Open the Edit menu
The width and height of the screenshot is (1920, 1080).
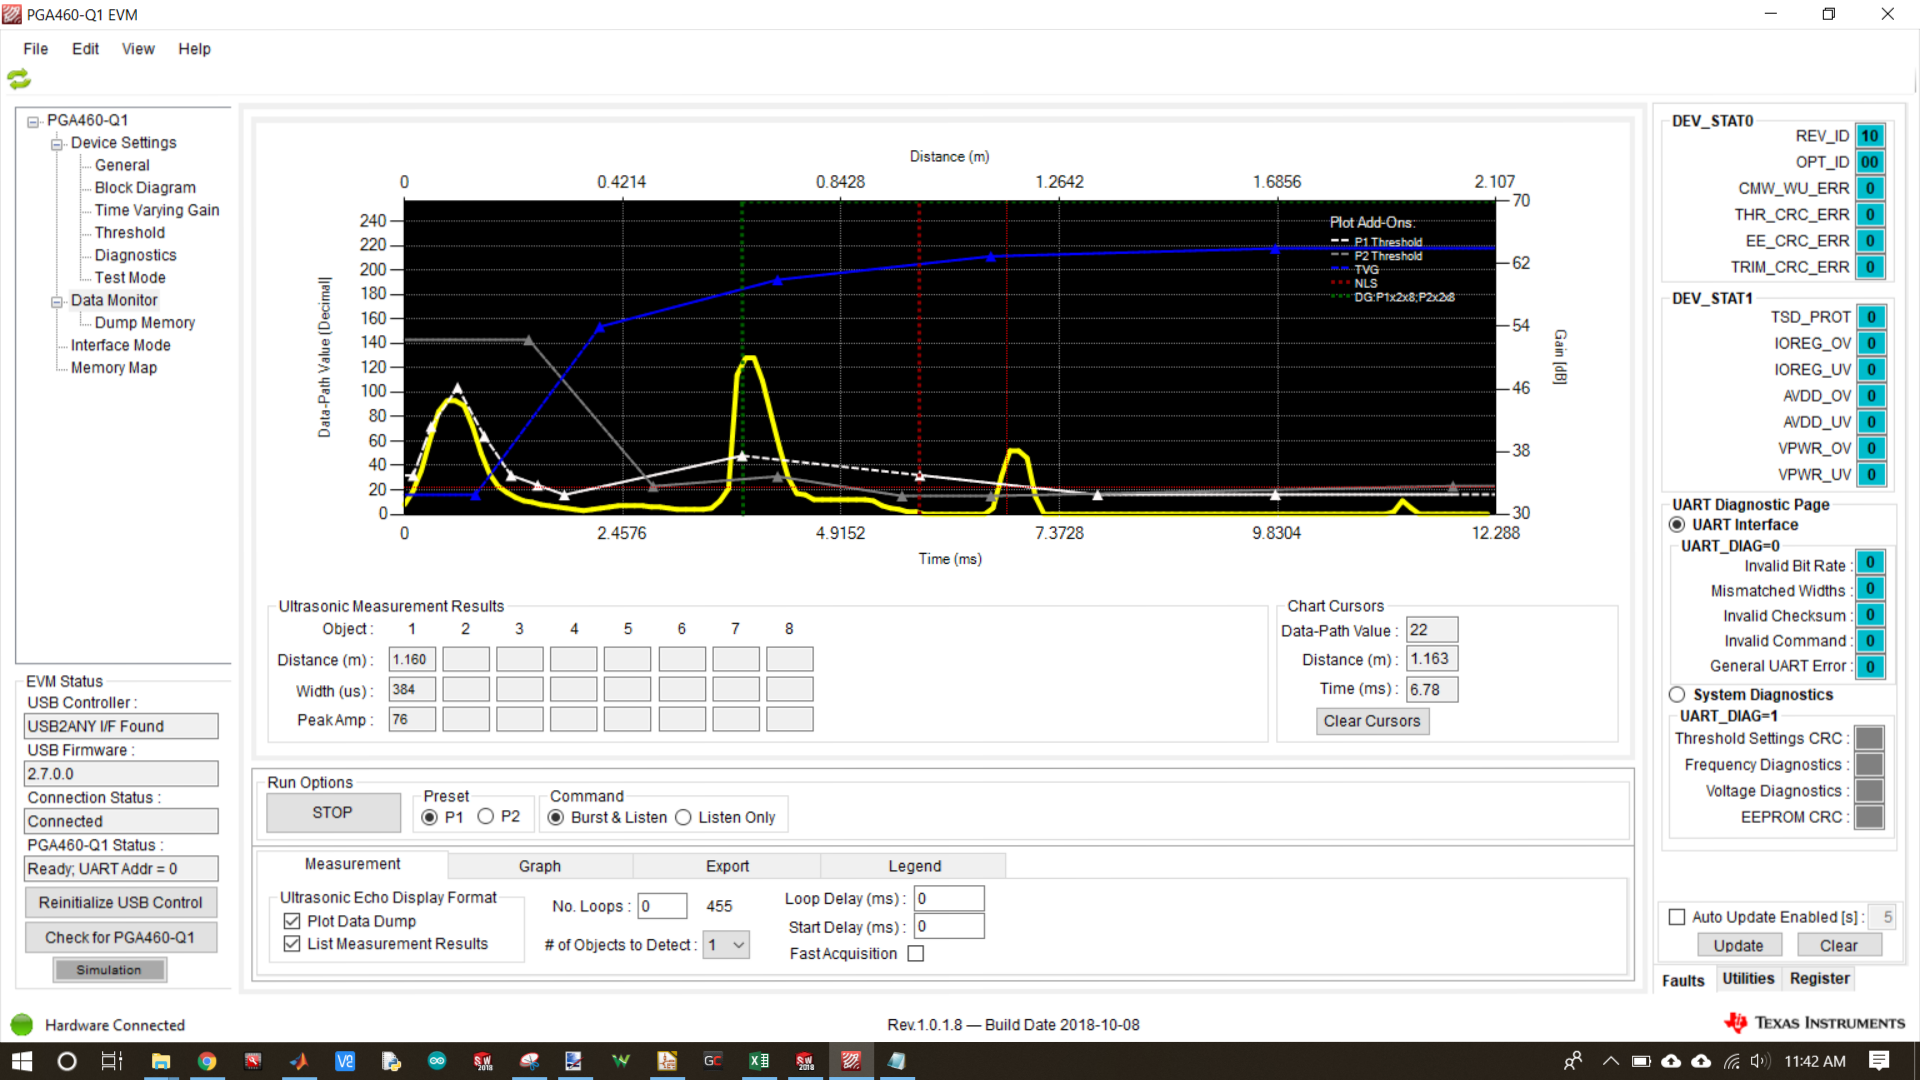click(85, 49)
